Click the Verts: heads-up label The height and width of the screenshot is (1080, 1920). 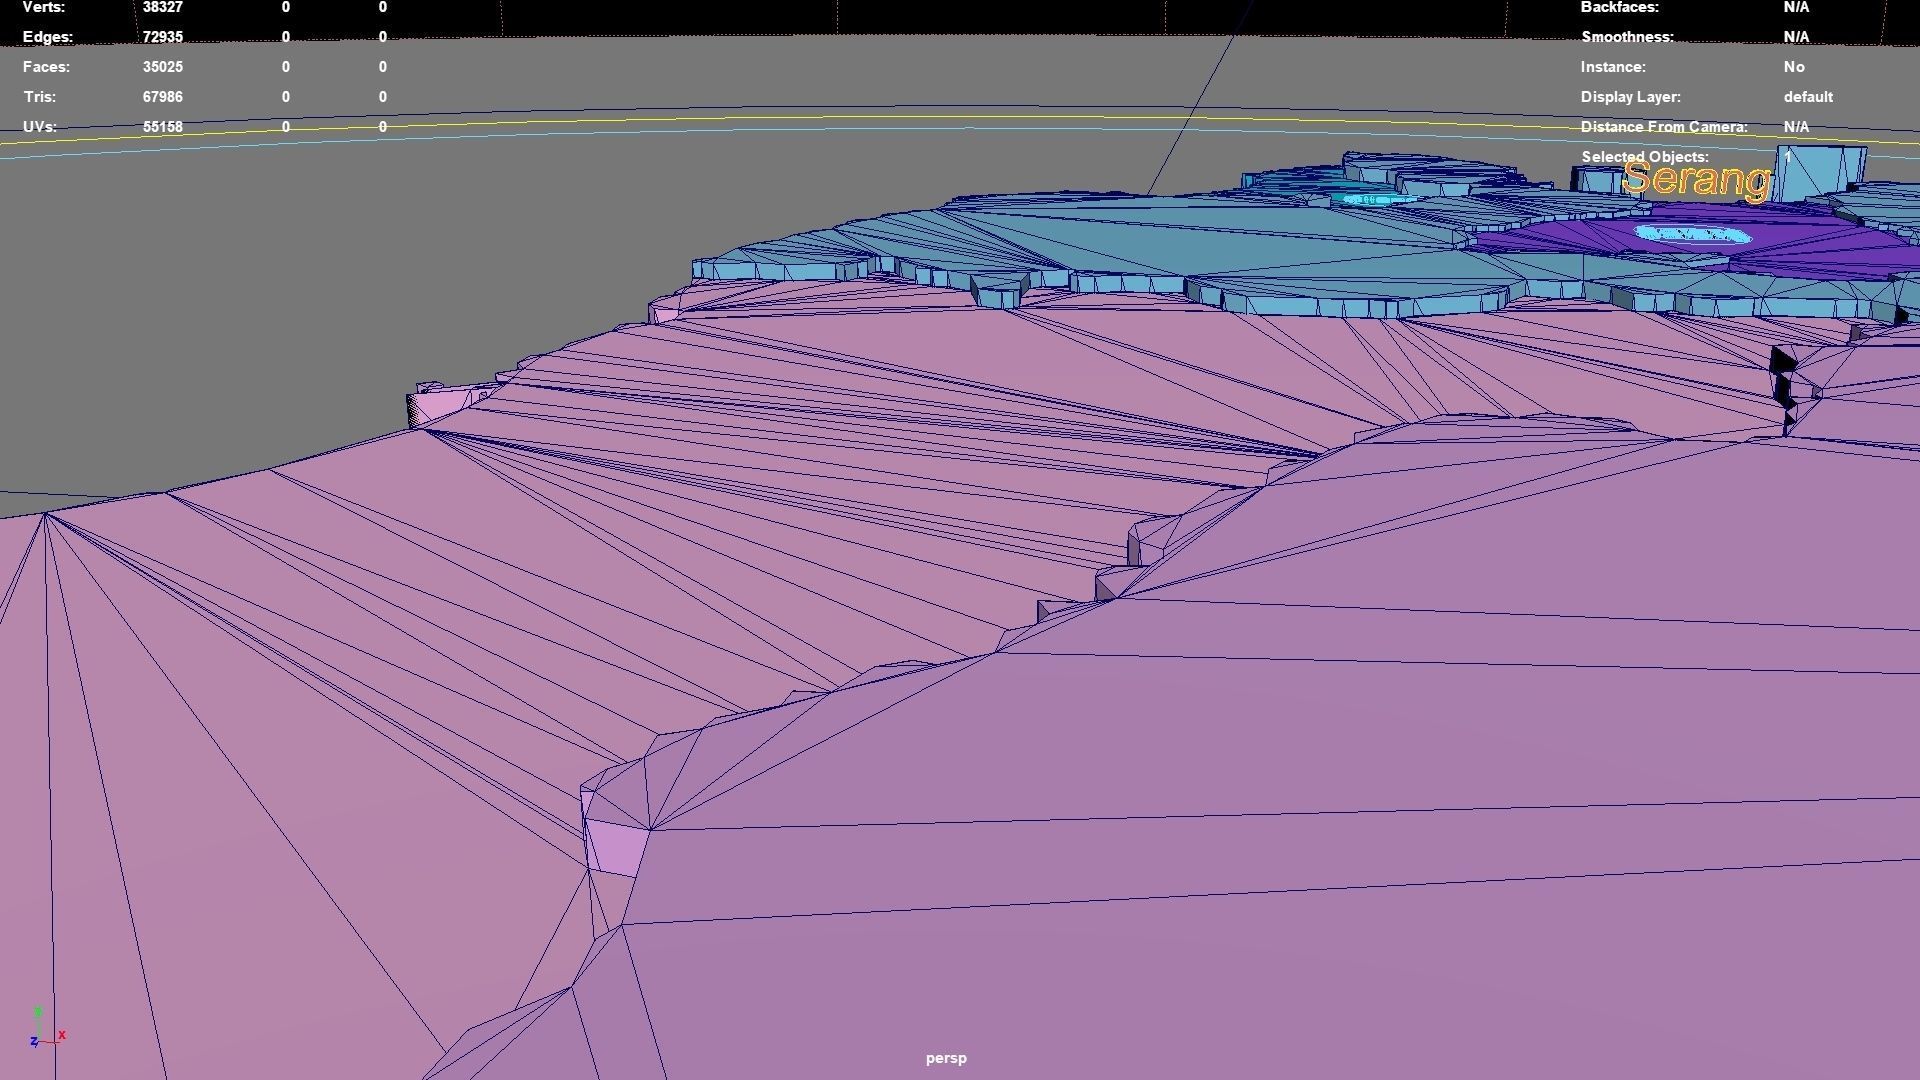click(x=44, y=7)
